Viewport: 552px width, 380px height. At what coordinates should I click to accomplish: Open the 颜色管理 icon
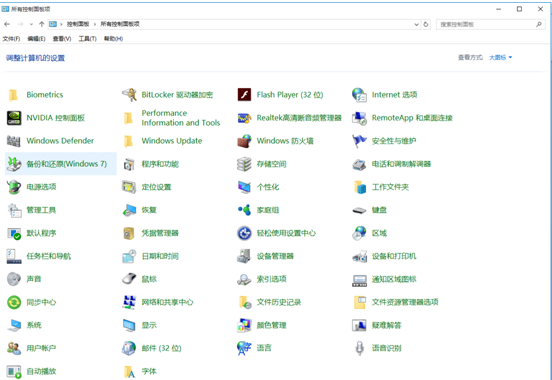244,325
